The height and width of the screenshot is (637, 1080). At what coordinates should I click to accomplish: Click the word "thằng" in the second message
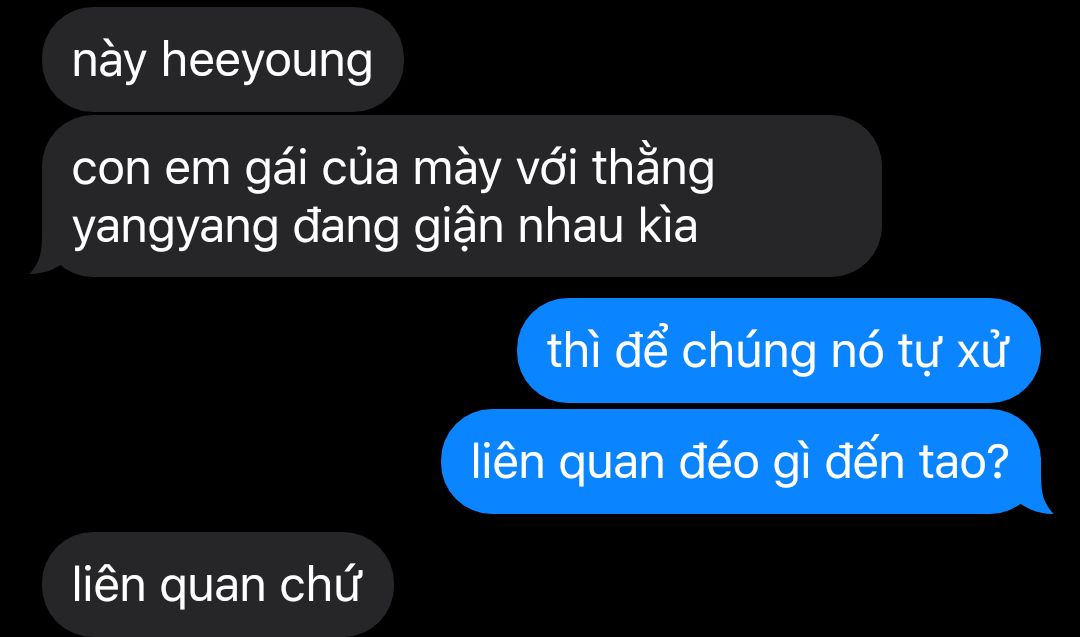(x=653, y=169)
